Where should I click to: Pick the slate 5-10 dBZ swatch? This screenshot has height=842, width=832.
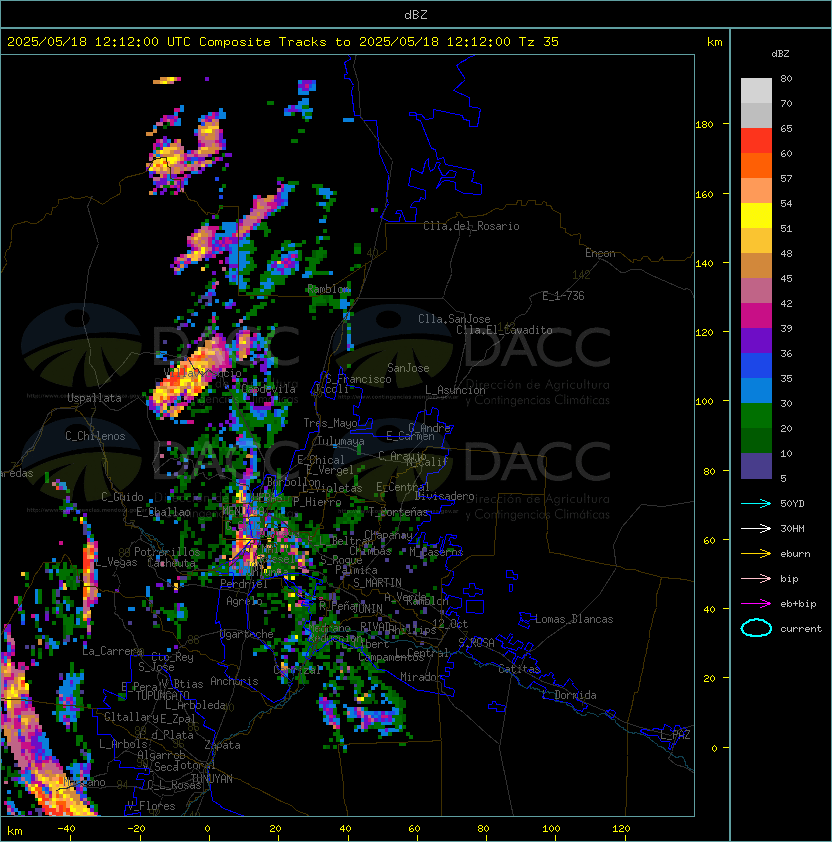pyautogui.click(x=756, y=466)
